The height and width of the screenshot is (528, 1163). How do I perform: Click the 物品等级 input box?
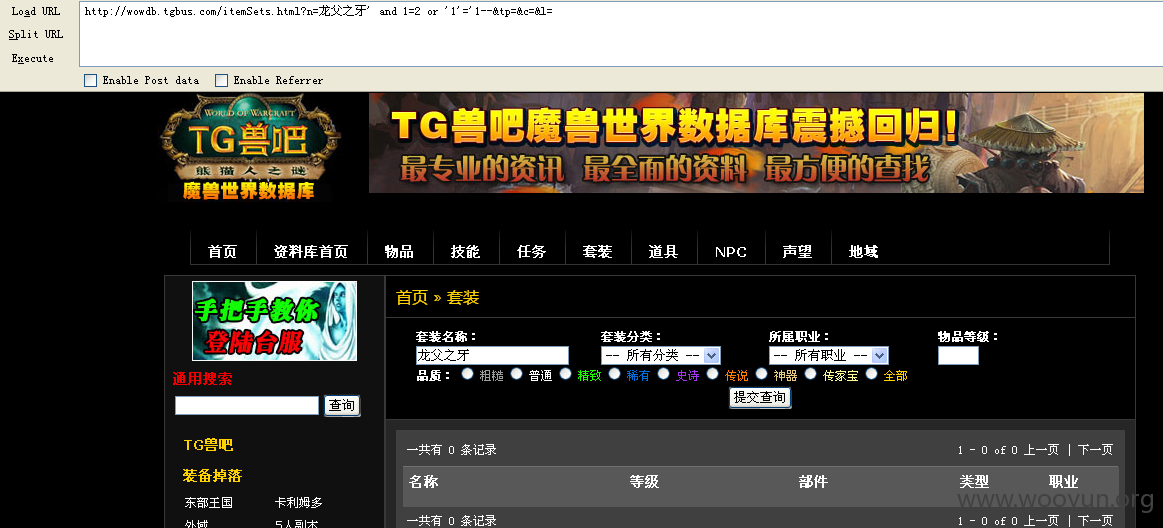tap(958, 355)
